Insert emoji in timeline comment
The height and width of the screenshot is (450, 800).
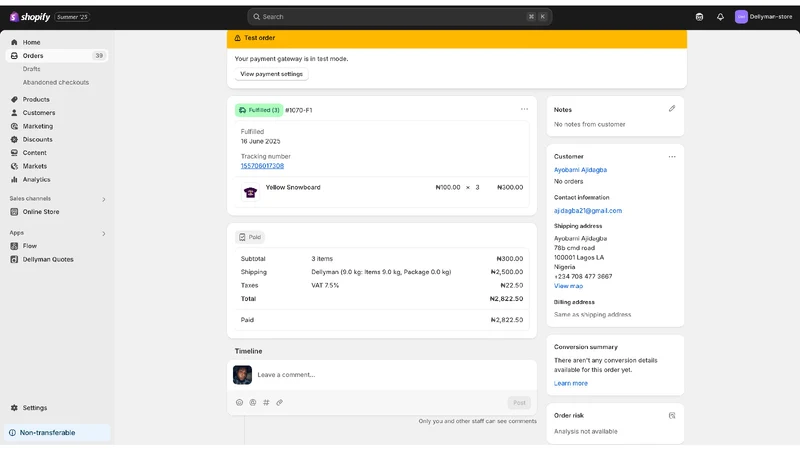[239, 403]
